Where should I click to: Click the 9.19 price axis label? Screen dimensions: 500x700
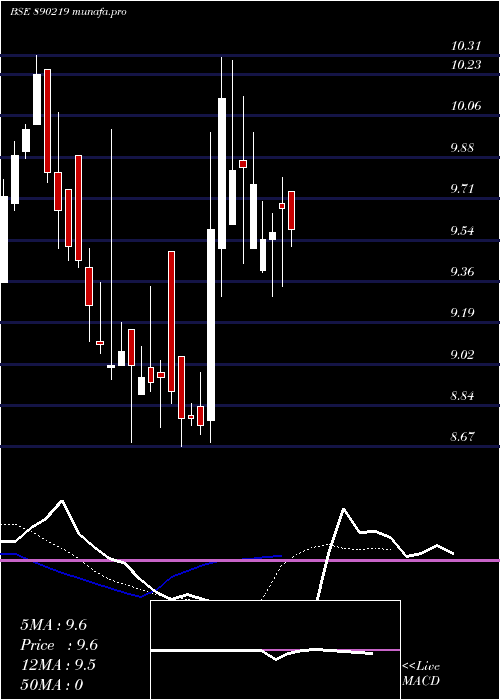coord(462,313)
